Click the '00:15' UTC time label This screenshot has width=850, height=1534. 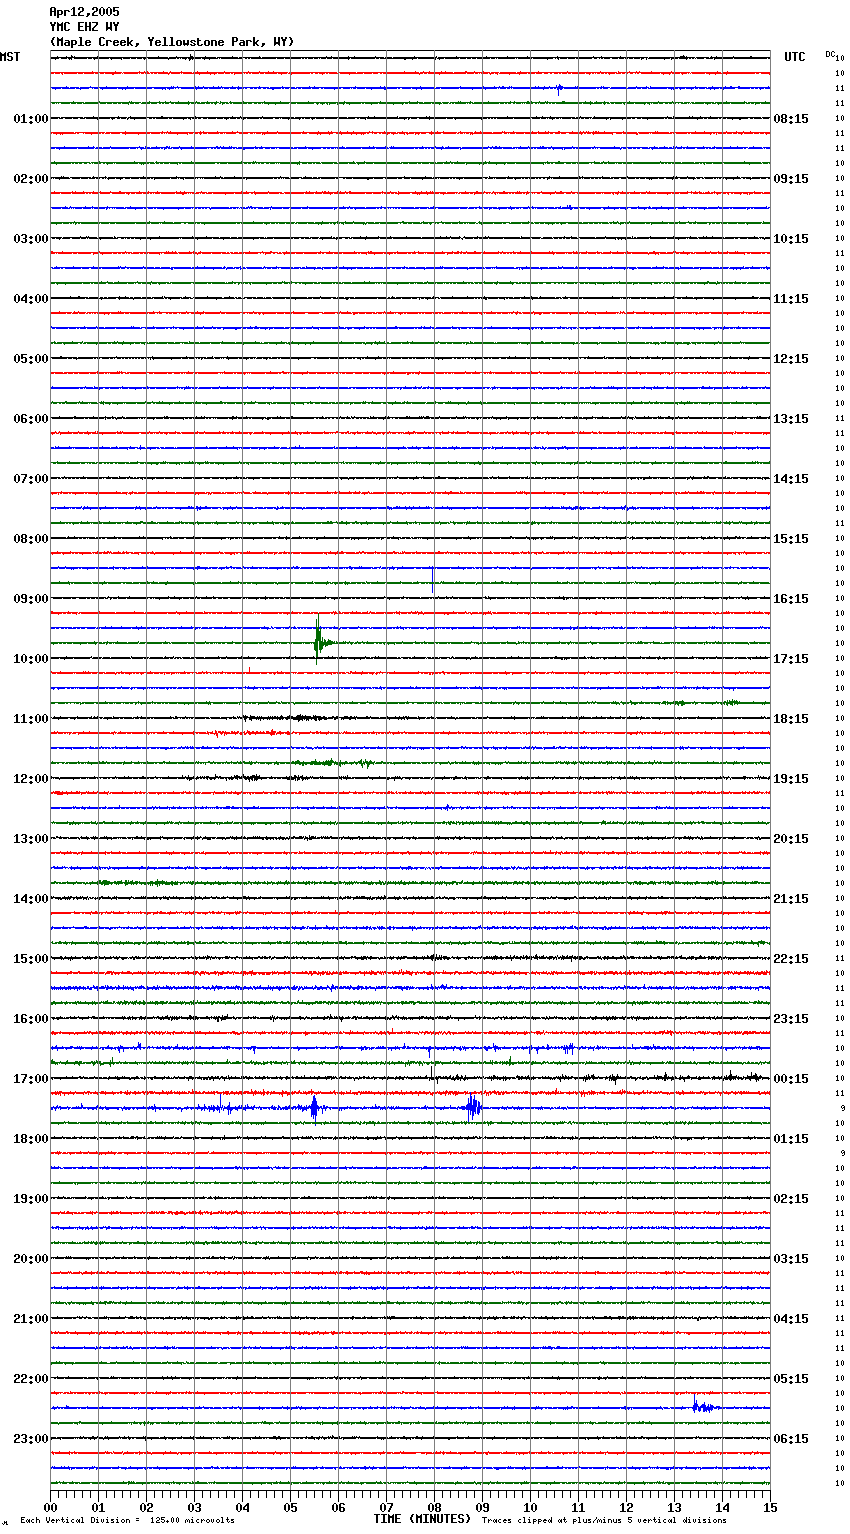(791, 1079)
